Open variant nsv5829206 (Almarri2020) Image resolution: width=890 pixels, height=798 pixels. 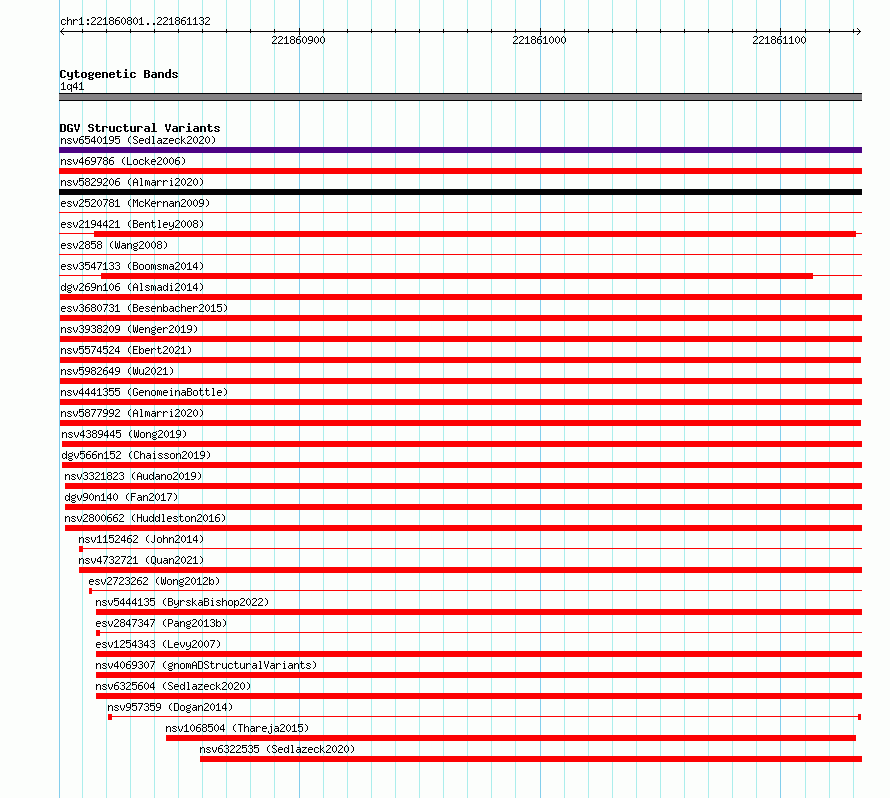pyautogui.click(x=132, y=182)
